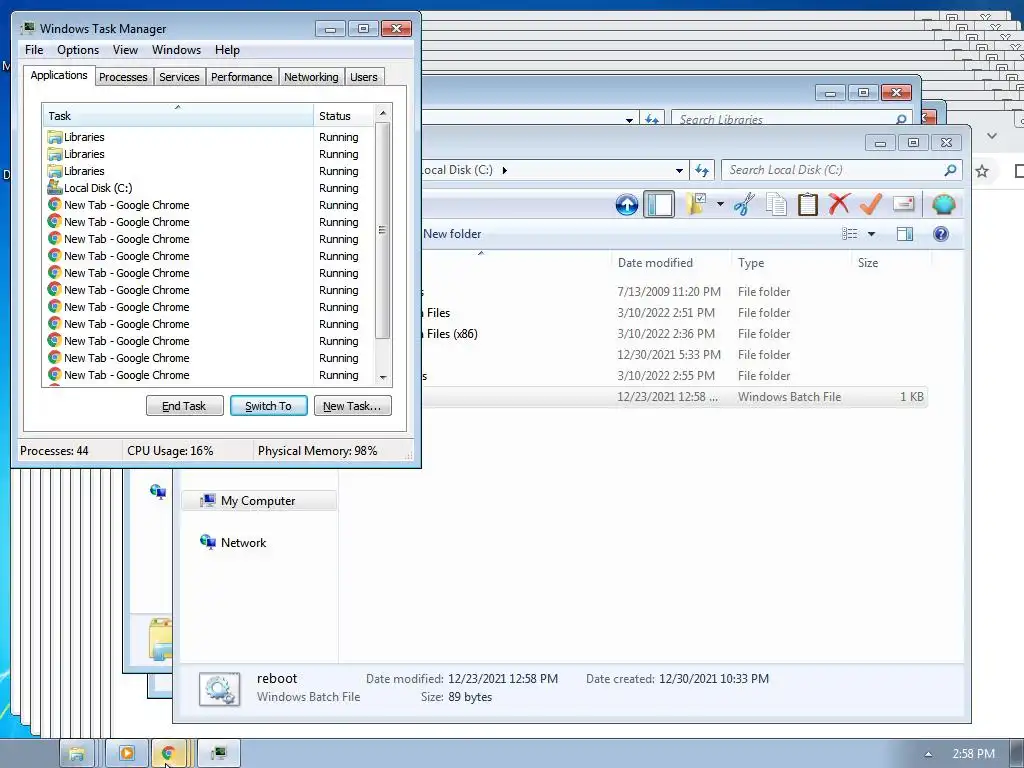Toggle the navigation pane toolbar button
This screenshot has width=1024, height=768.
click(659, 204)
